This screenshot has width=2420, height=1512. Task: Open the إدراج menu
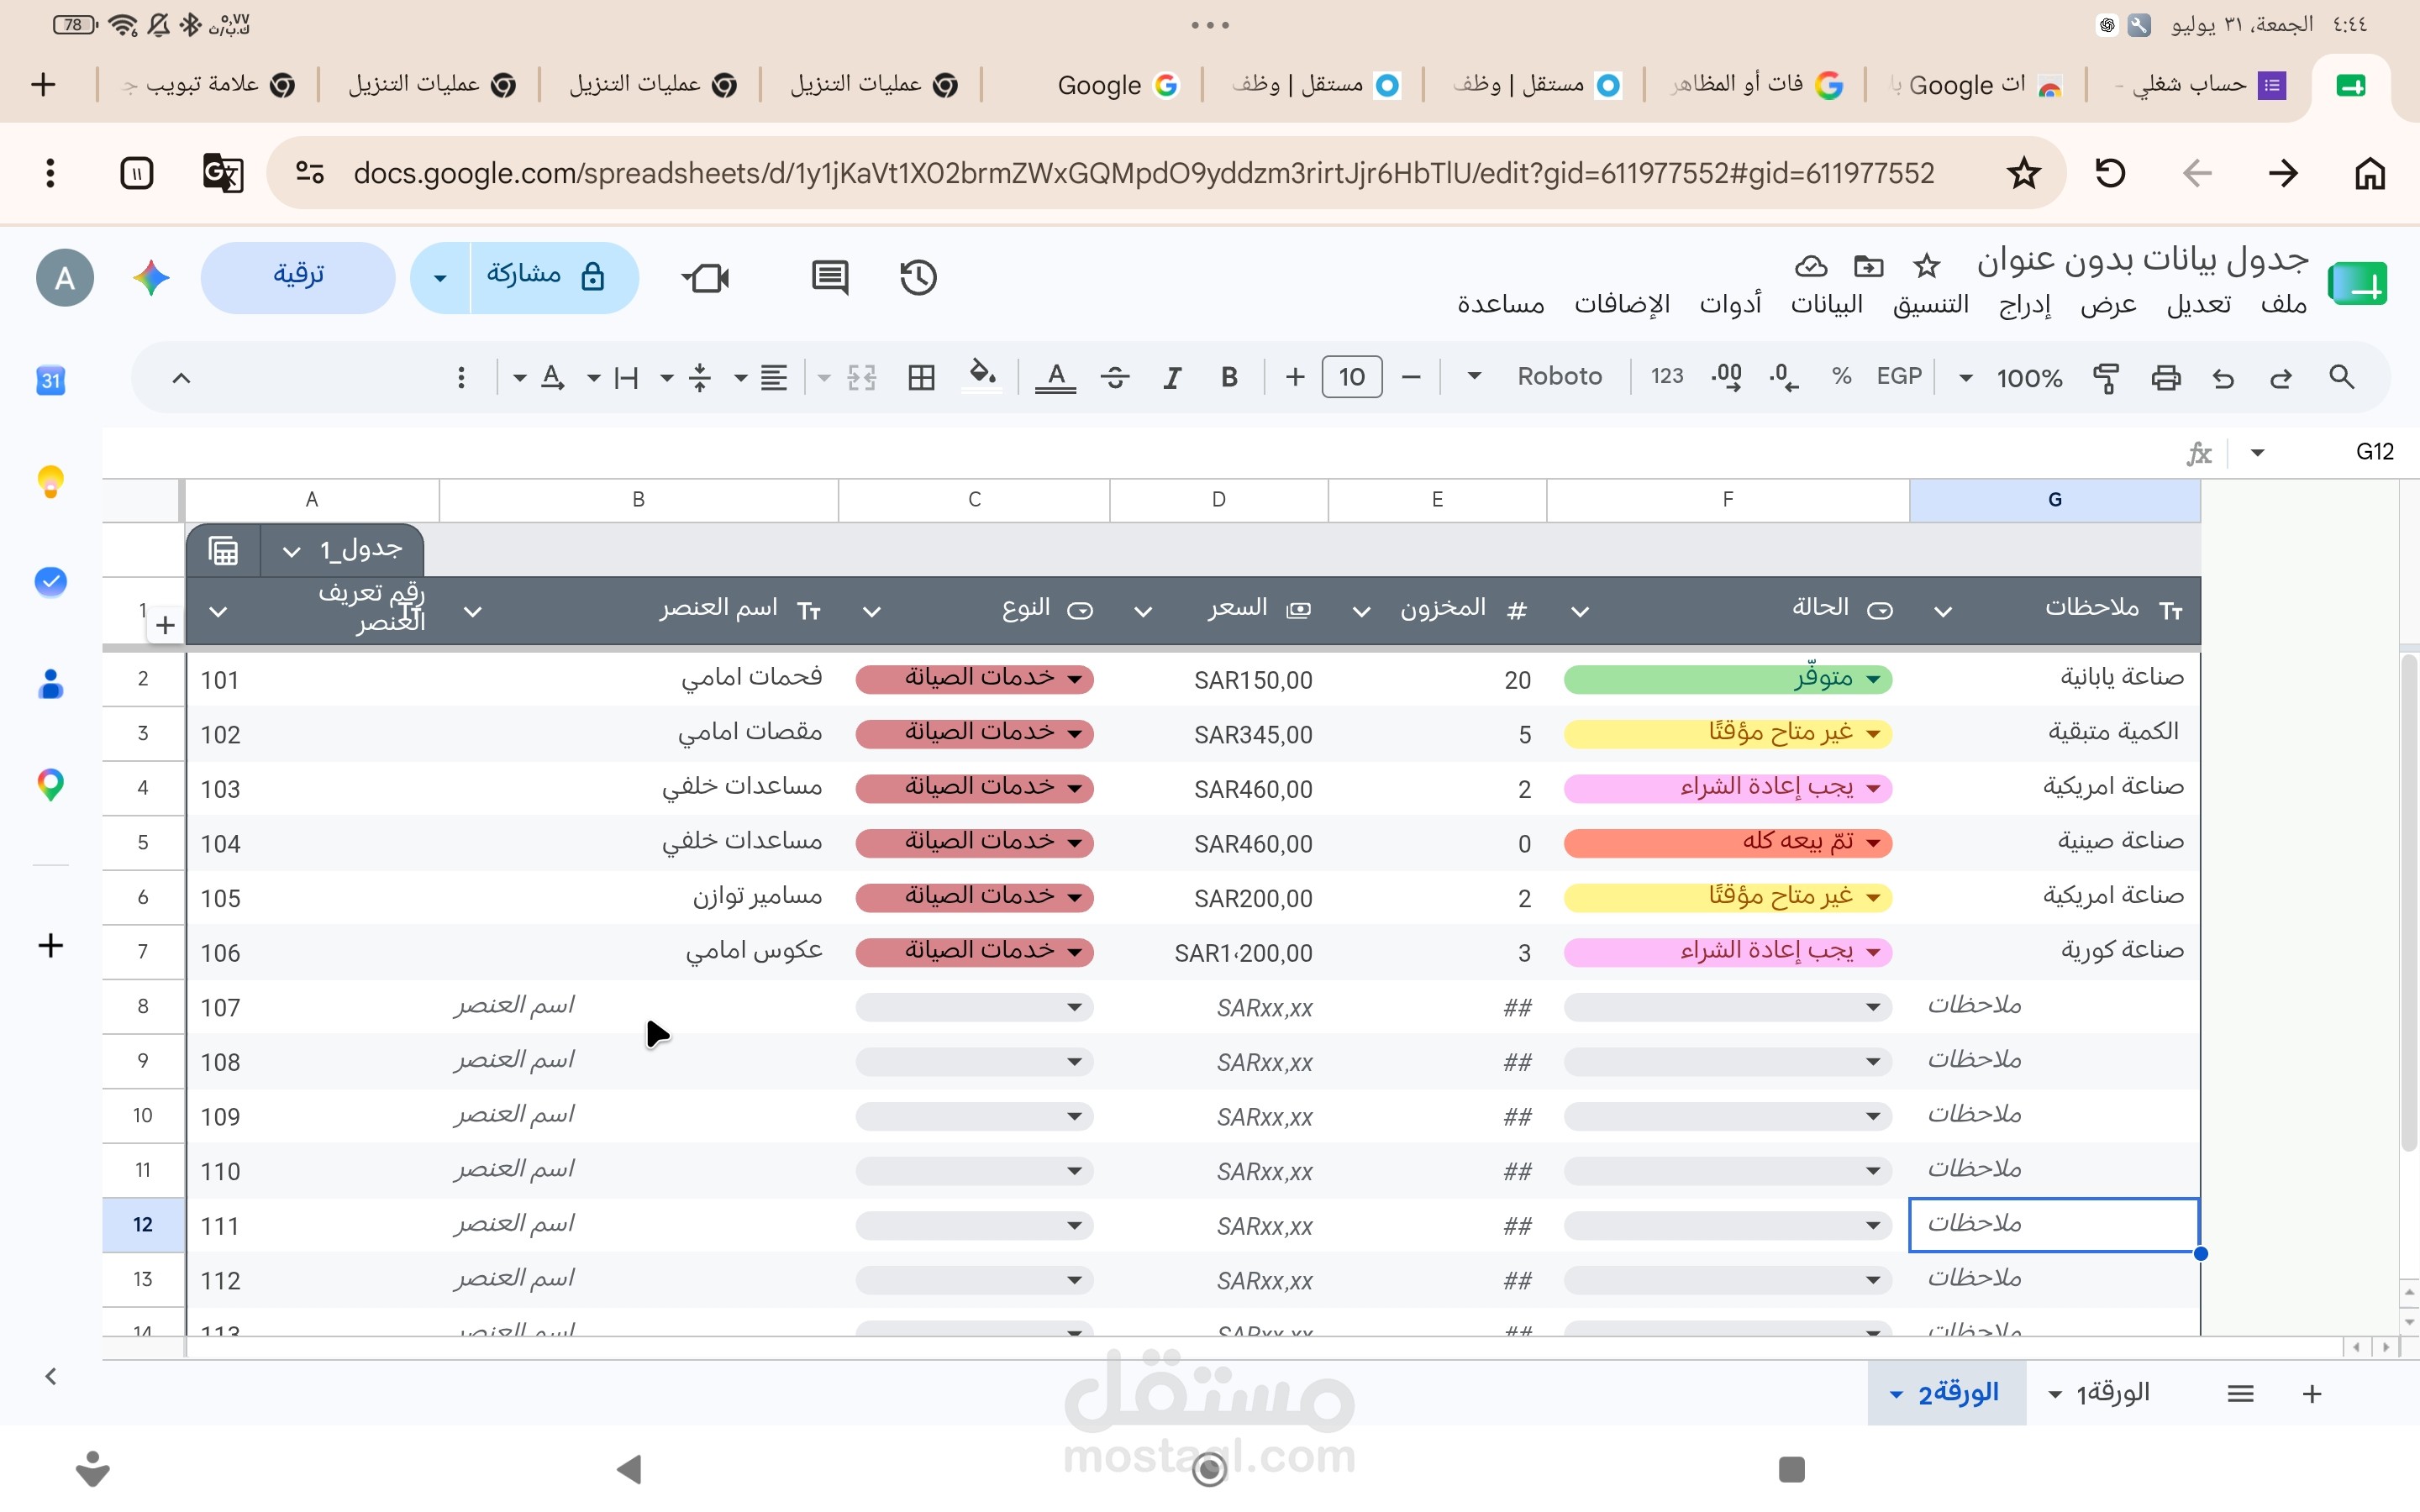click(2024, 303)
